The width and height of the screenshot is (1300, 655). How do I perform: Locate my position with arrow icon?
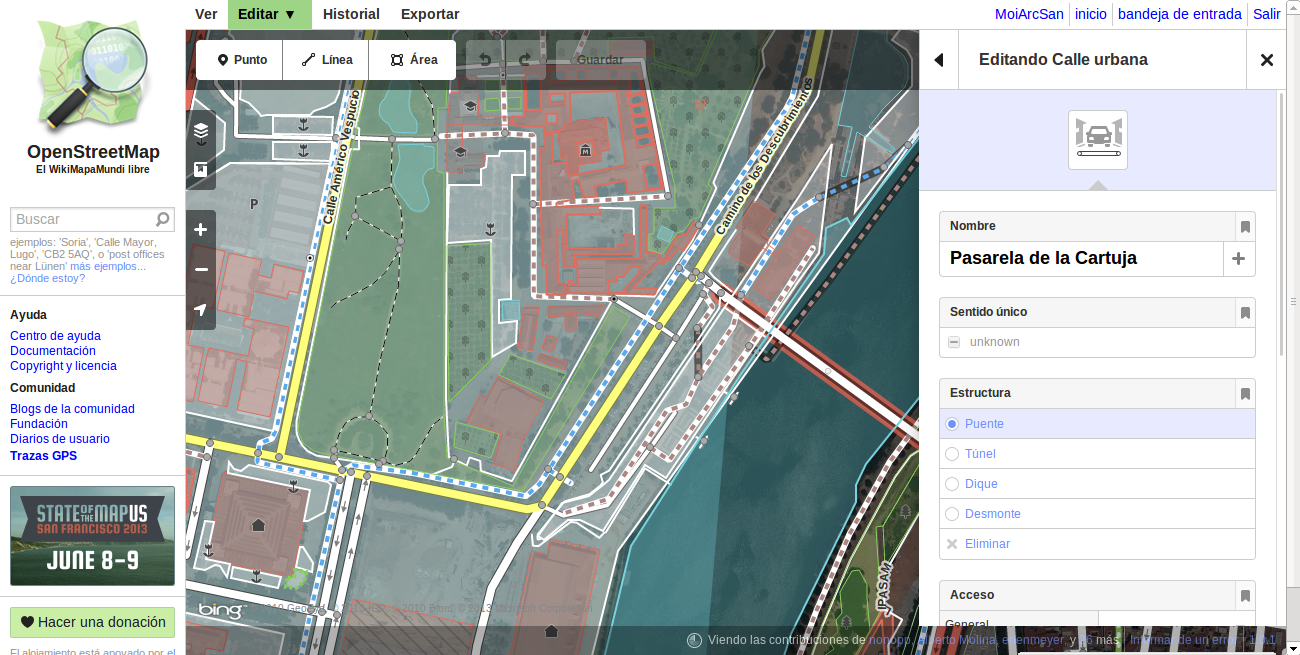click(x=201, y=310)
